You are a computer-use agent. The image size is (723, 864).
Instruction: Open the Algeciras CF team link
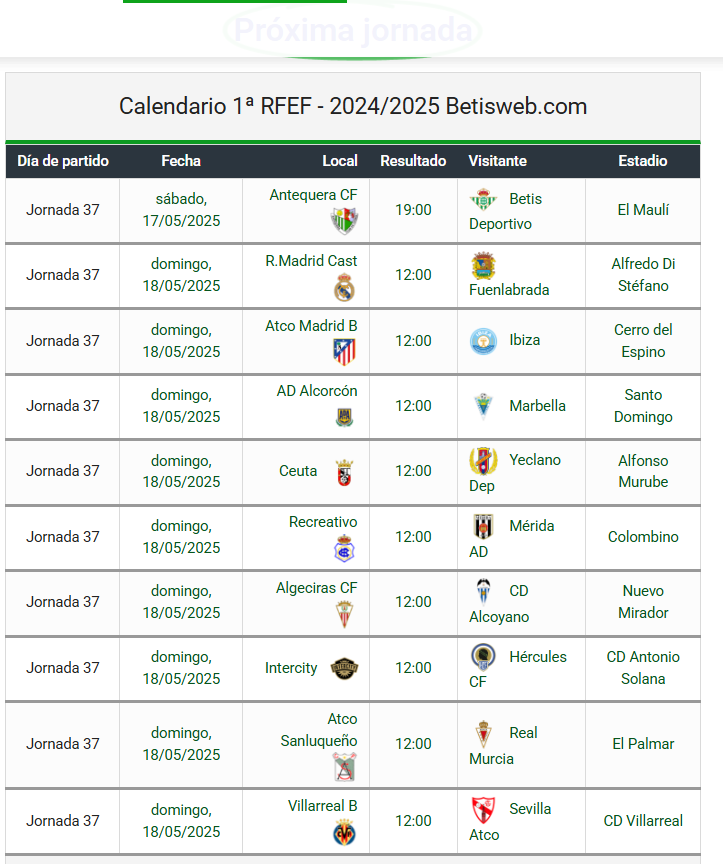pos(317,588)
